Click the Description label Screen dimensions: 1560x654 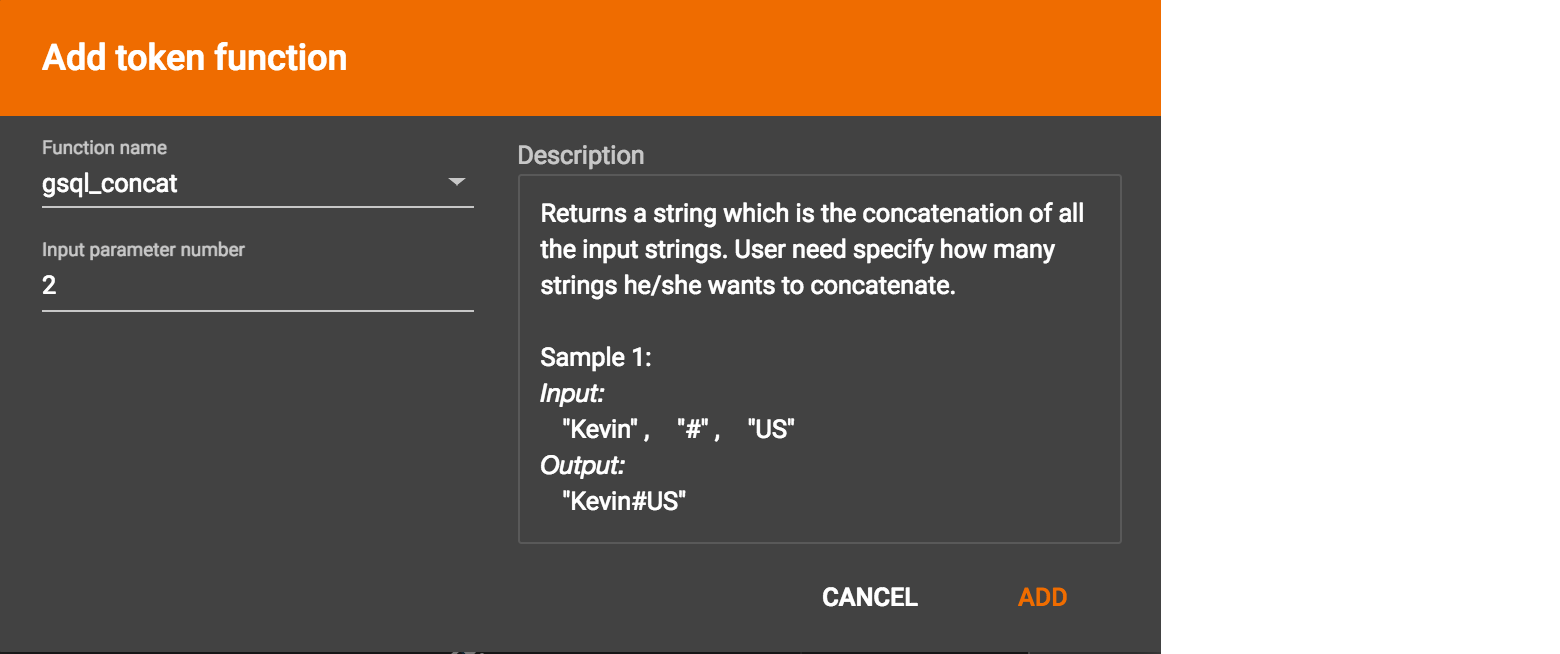pyautogui.click(x=580, y=155)
